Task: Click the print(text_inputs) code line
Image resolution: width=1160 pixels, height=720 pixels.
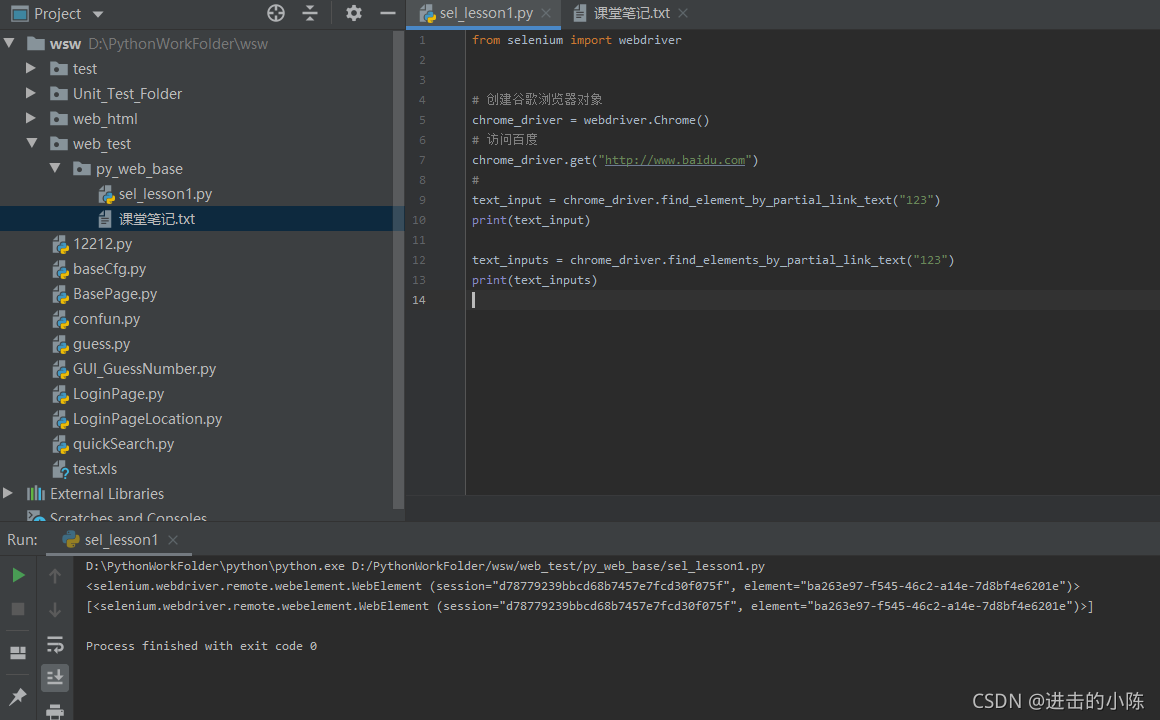Action: tap(534, 280)
